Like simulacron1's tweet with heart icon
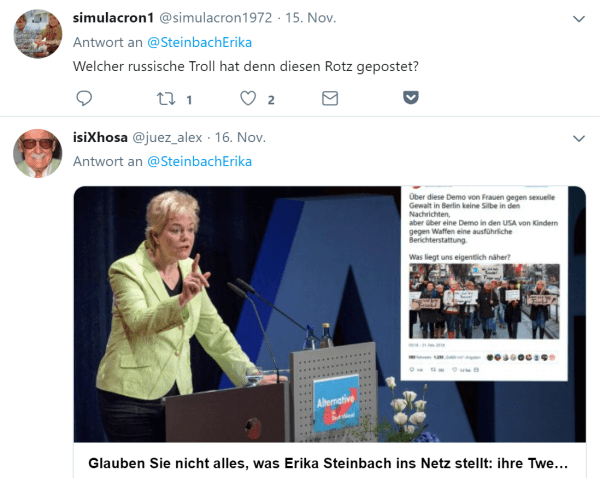Image resolution: width=600 pixels, height=478 pixels. click(x=248, y=98)
